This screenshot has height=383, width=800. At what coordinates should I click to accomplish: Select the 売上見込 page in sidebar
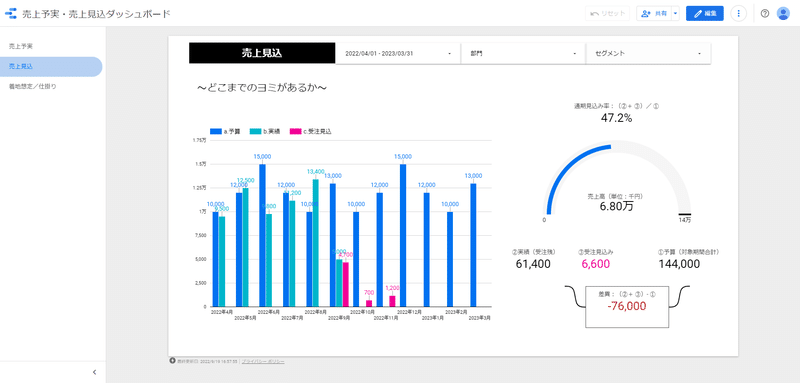tap(51, 67)
